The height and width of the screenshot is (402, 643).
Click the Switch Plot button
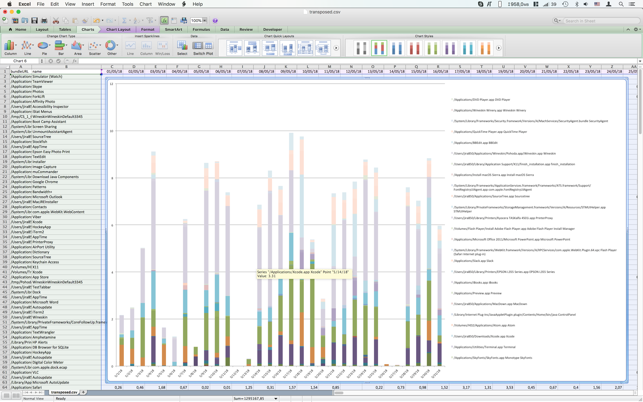pos(203,47)
